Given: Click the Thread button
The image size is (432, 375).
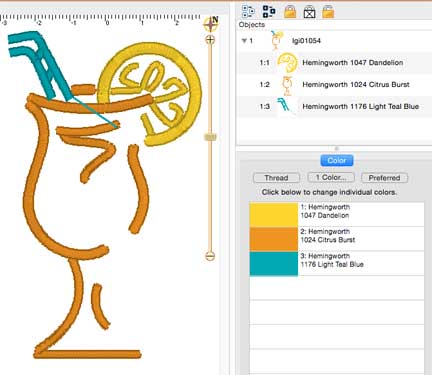Looking at the screenshot, I should pyautogui.click(x=276, y=178).
